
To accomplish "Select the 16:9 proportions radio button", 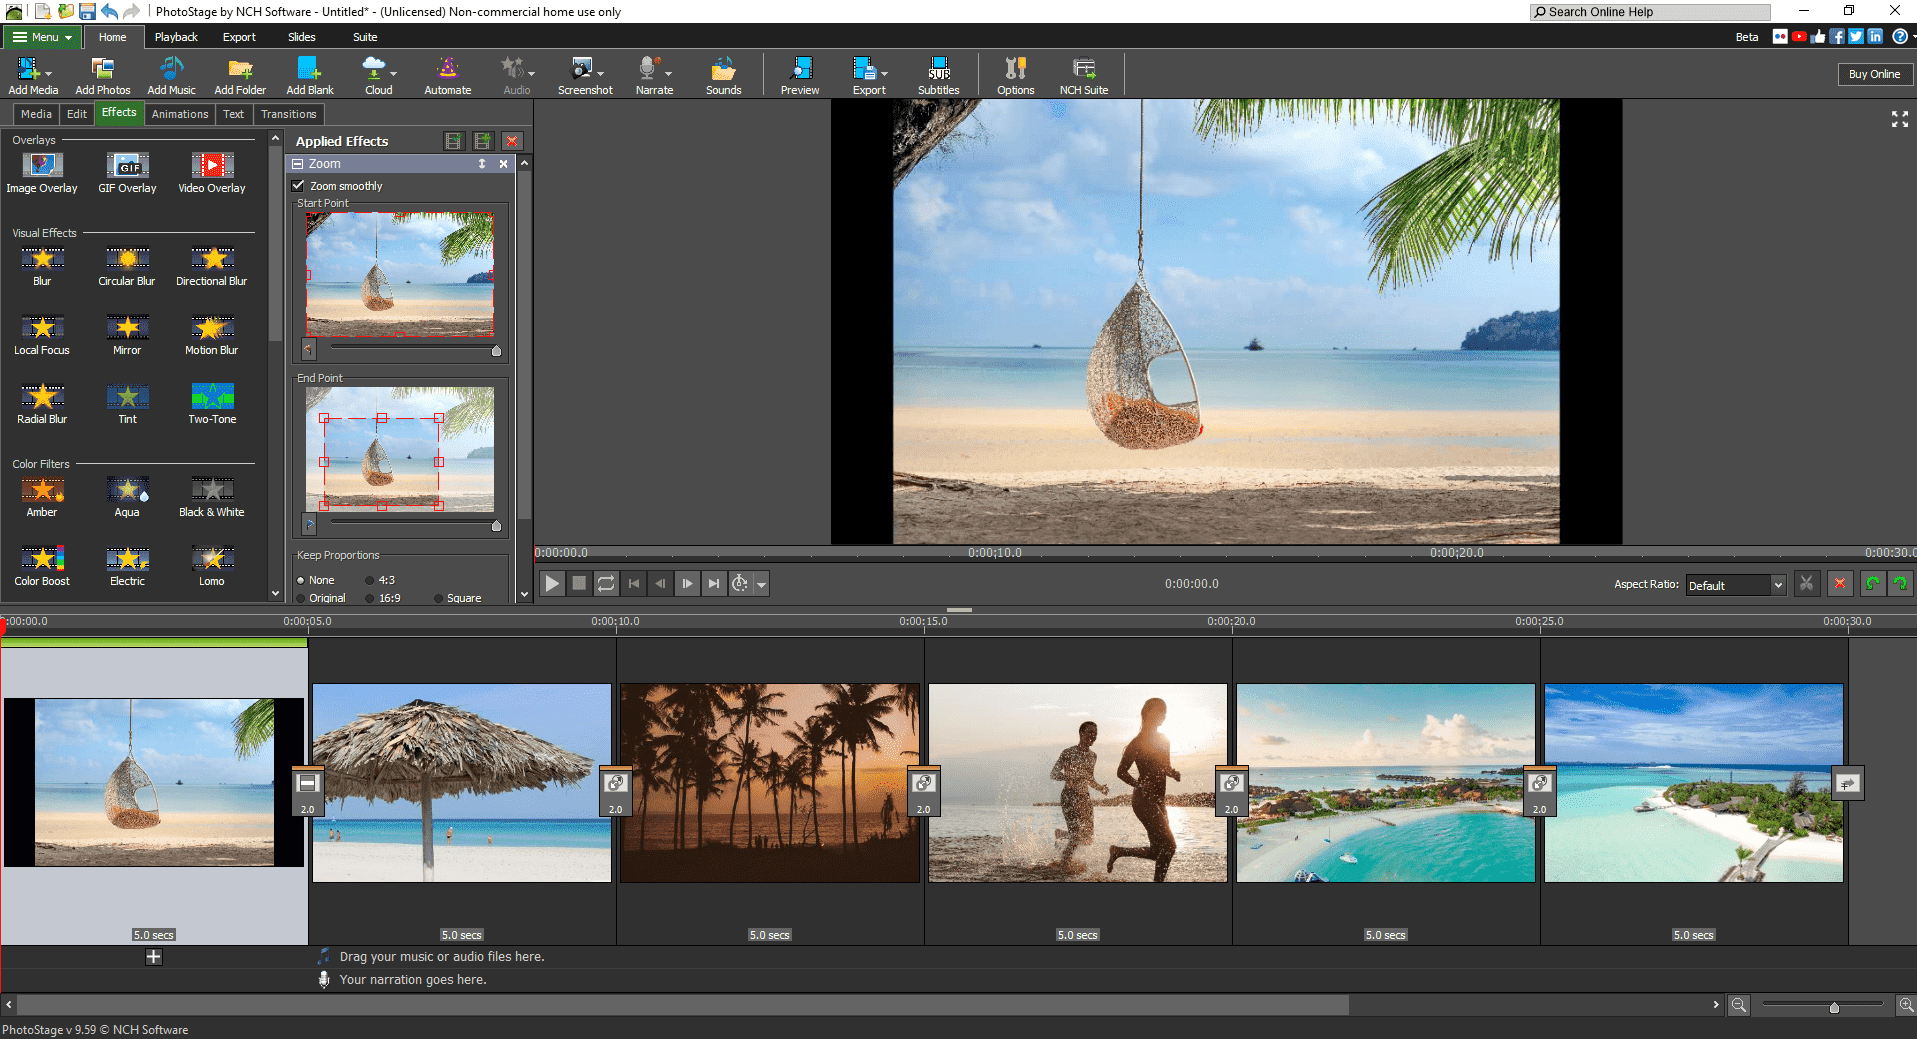I will pyautogui.click(x=370, y=598).
